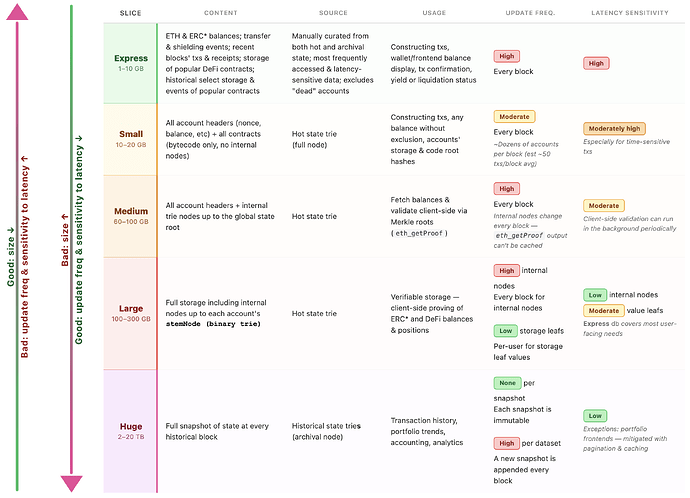The image size is (690, 498).
Task: Click the pink downward arrowhead at bottom
Action: [70, 484]
